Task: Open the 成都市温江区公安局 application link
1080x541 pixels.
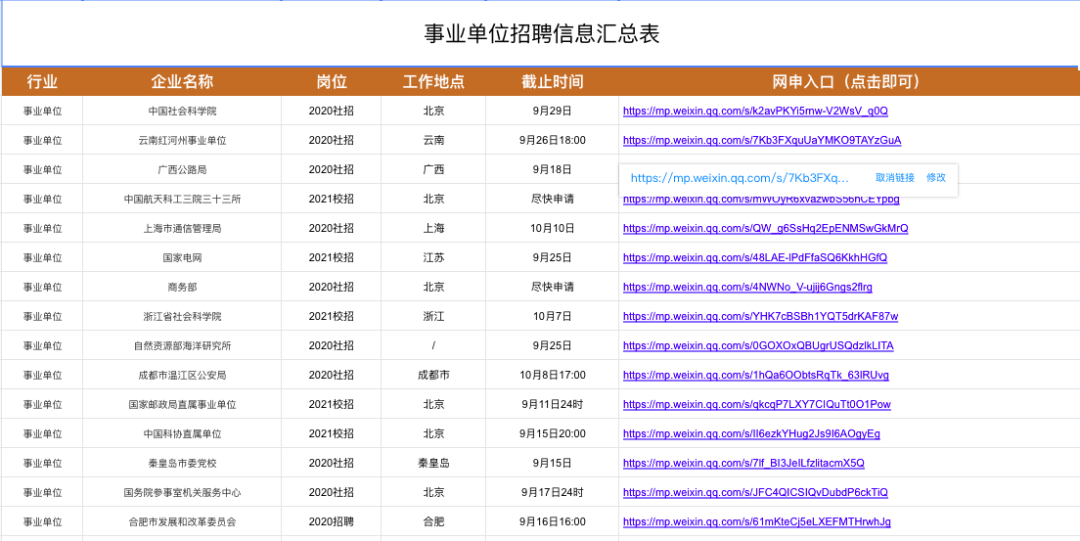Action: click(756, 375)
